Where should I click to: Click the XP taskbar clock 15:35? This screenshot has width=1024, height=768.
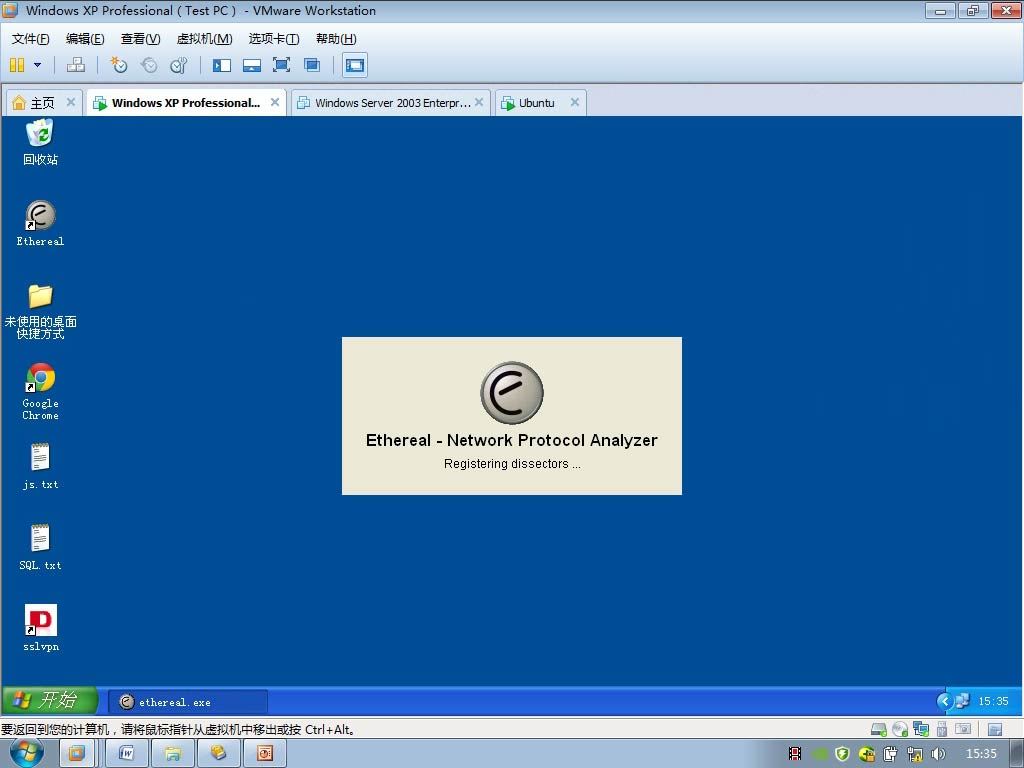(993, 701)
